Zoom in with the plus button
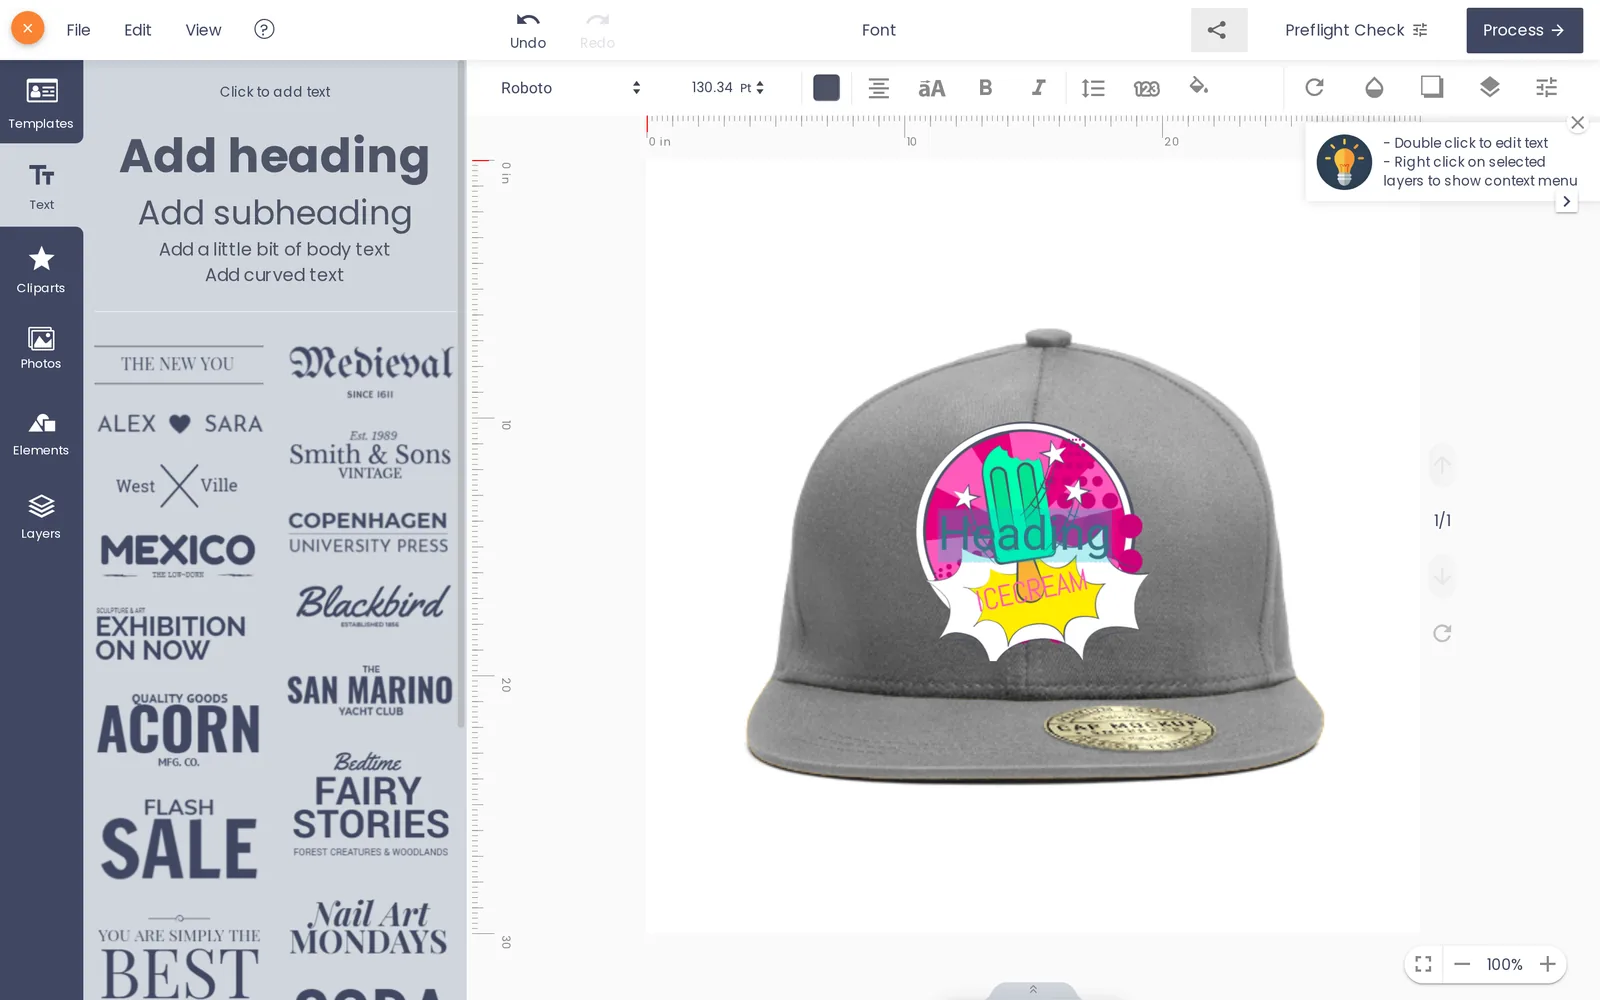 click(x=1547, y=964)
